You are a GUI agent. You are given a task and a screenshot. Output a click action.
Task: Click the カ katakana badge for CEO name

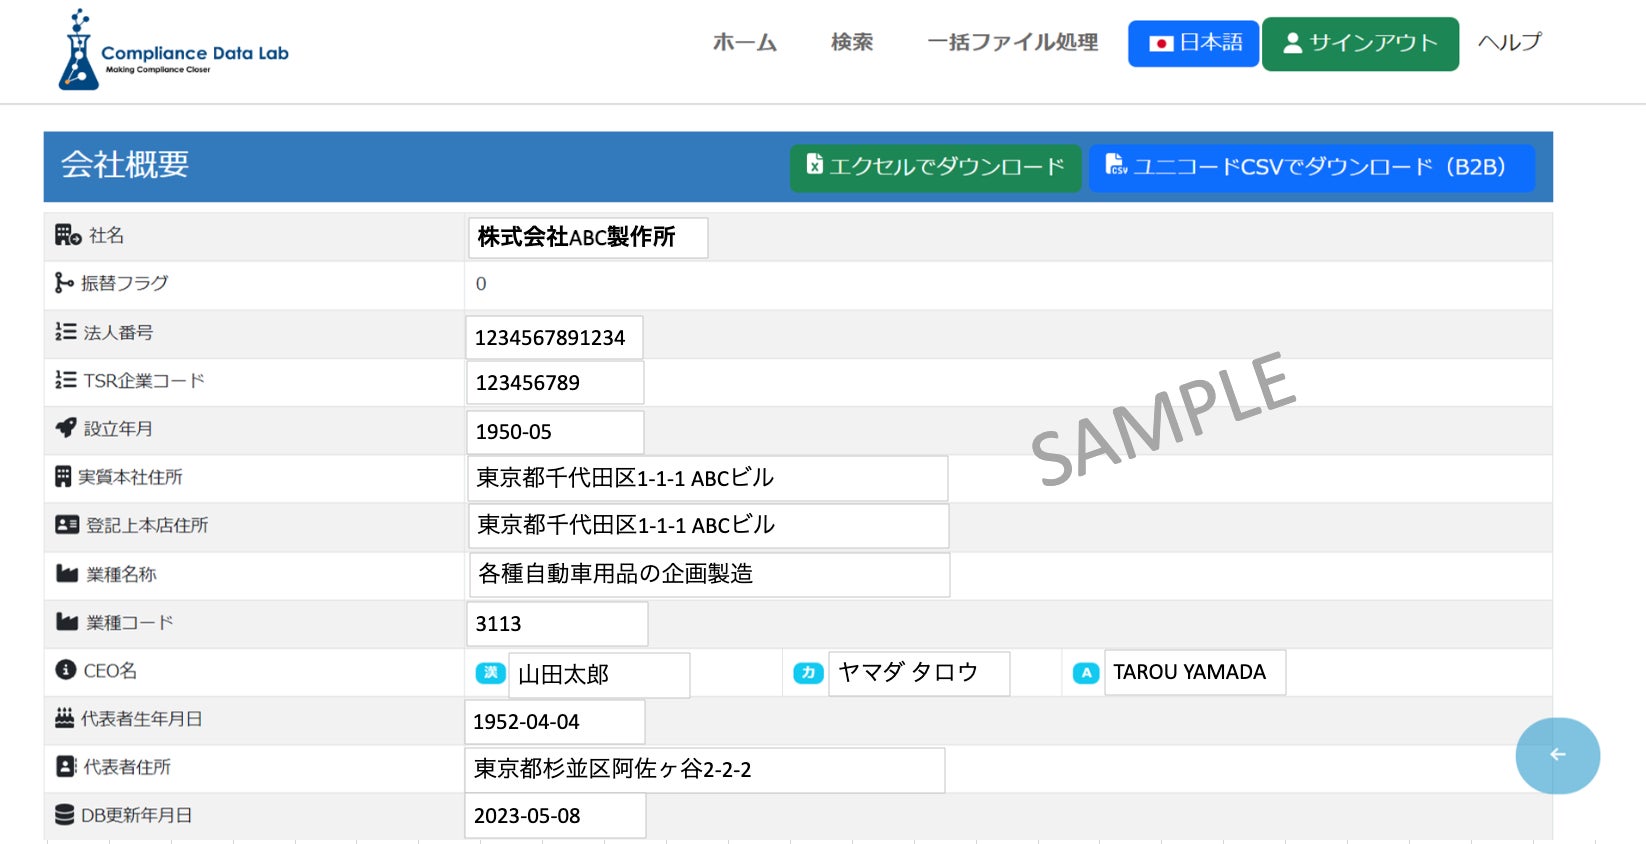(808, 673)
